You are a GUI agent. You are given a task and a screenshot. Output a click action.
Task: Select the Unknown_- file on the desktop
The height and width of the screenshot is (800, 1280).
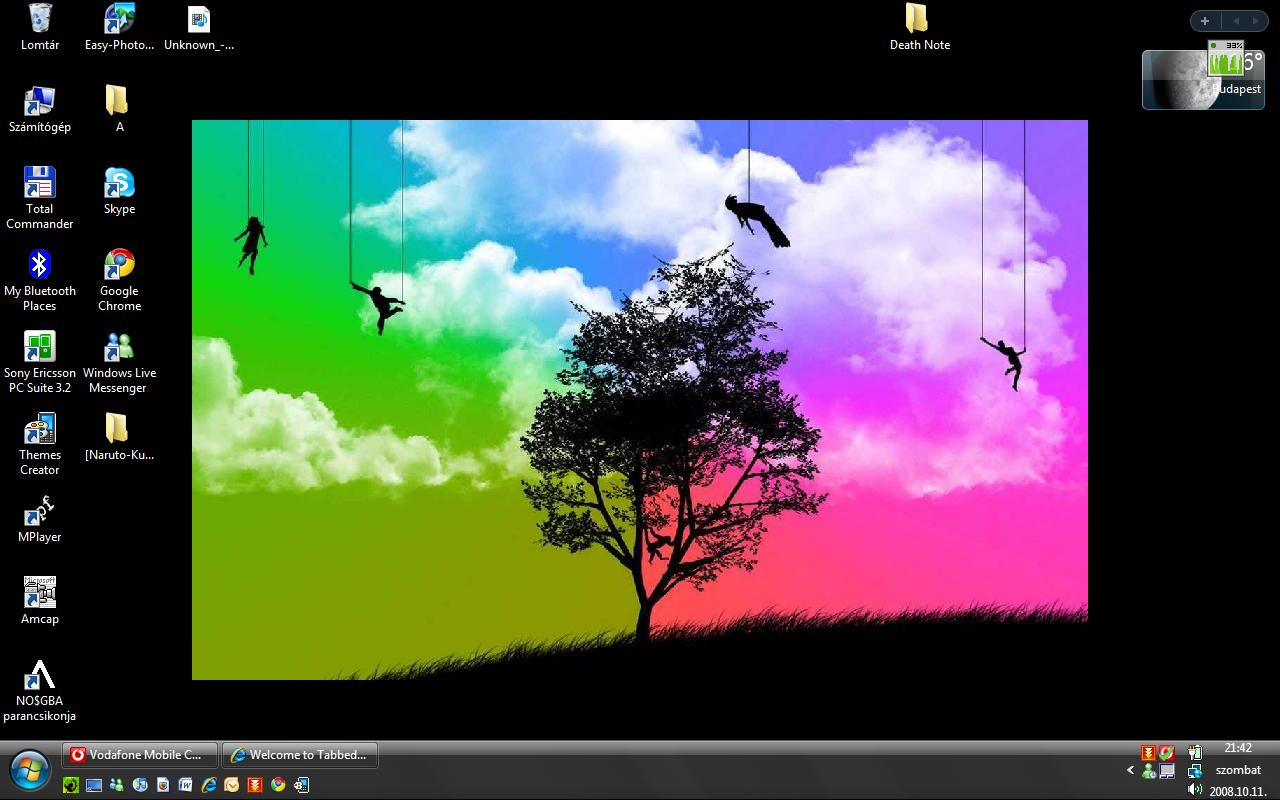[199, 27]
